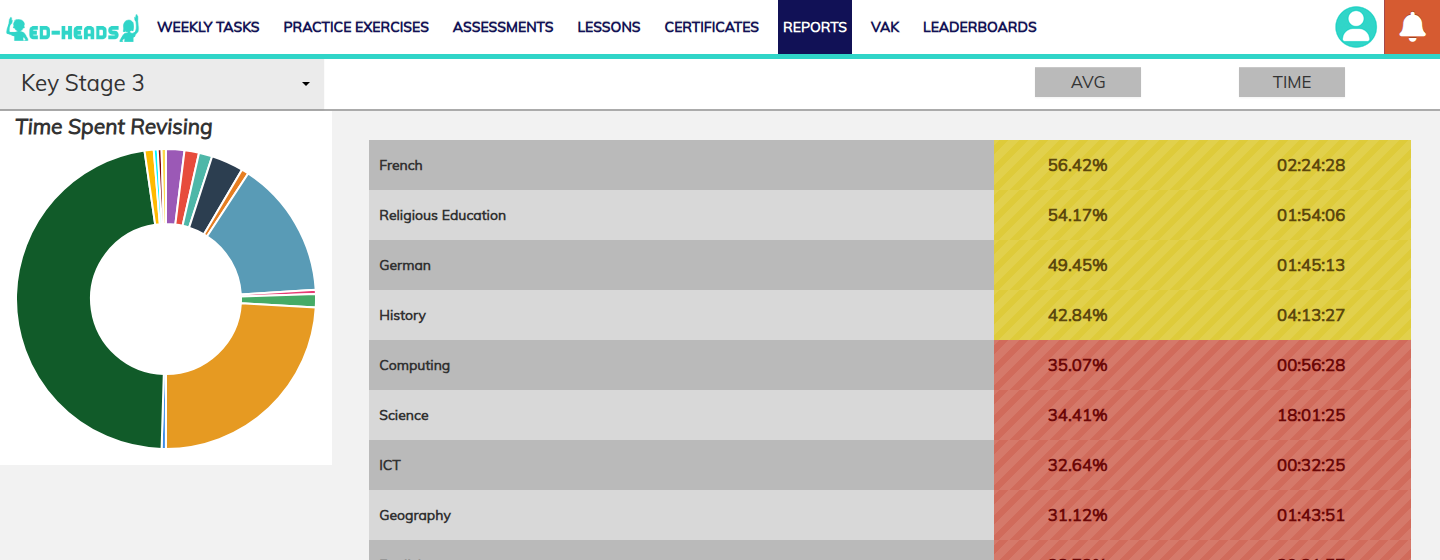Sort by the TIME button

click(1292, 82)
